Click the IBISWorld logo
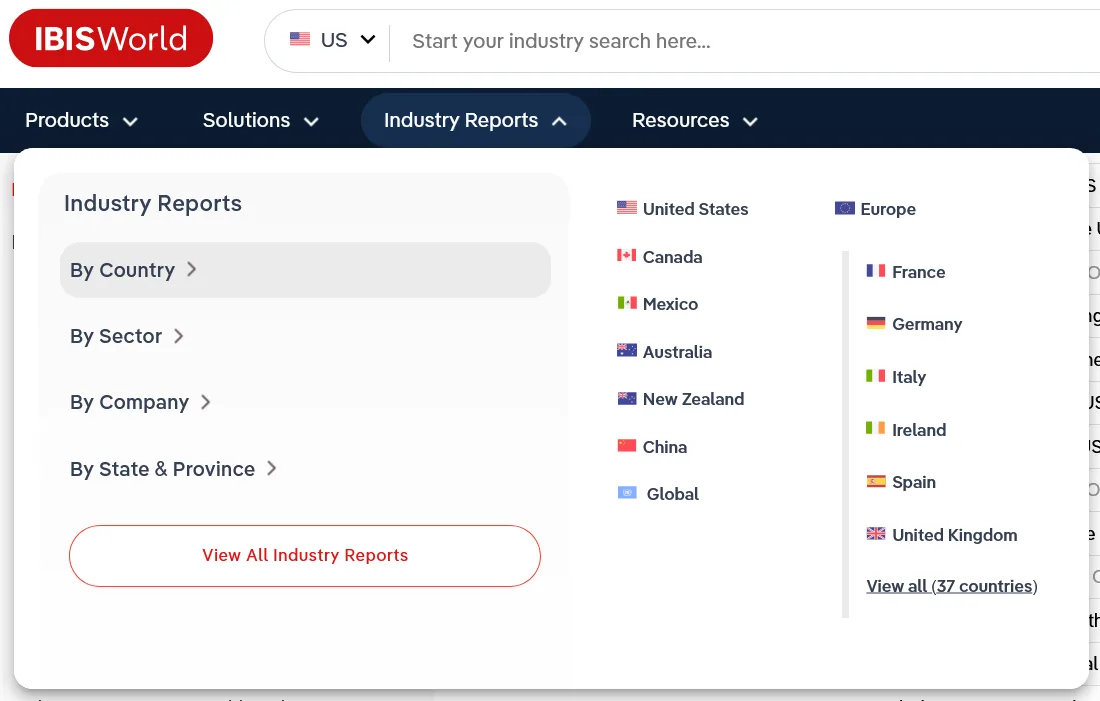Screen dimensions: 1100x701 (x=111, y=39)
